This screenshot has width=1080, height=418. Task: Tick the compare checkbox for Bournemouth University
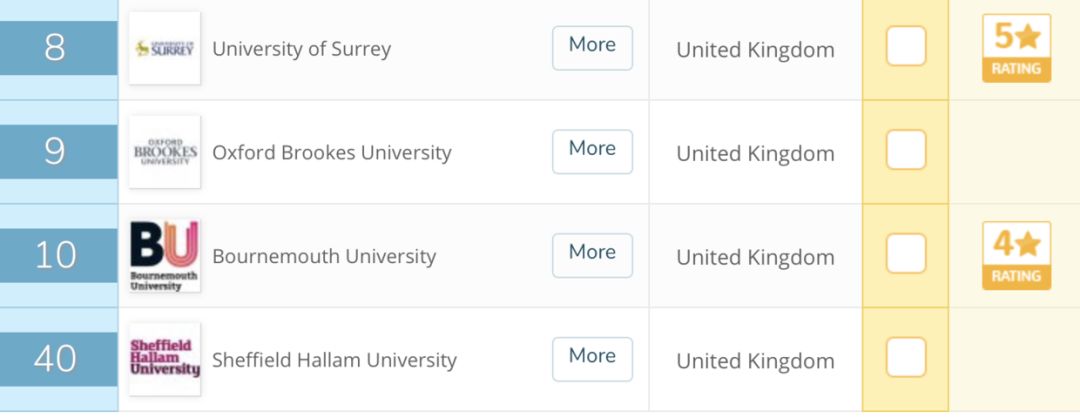(x=906, y=253)
